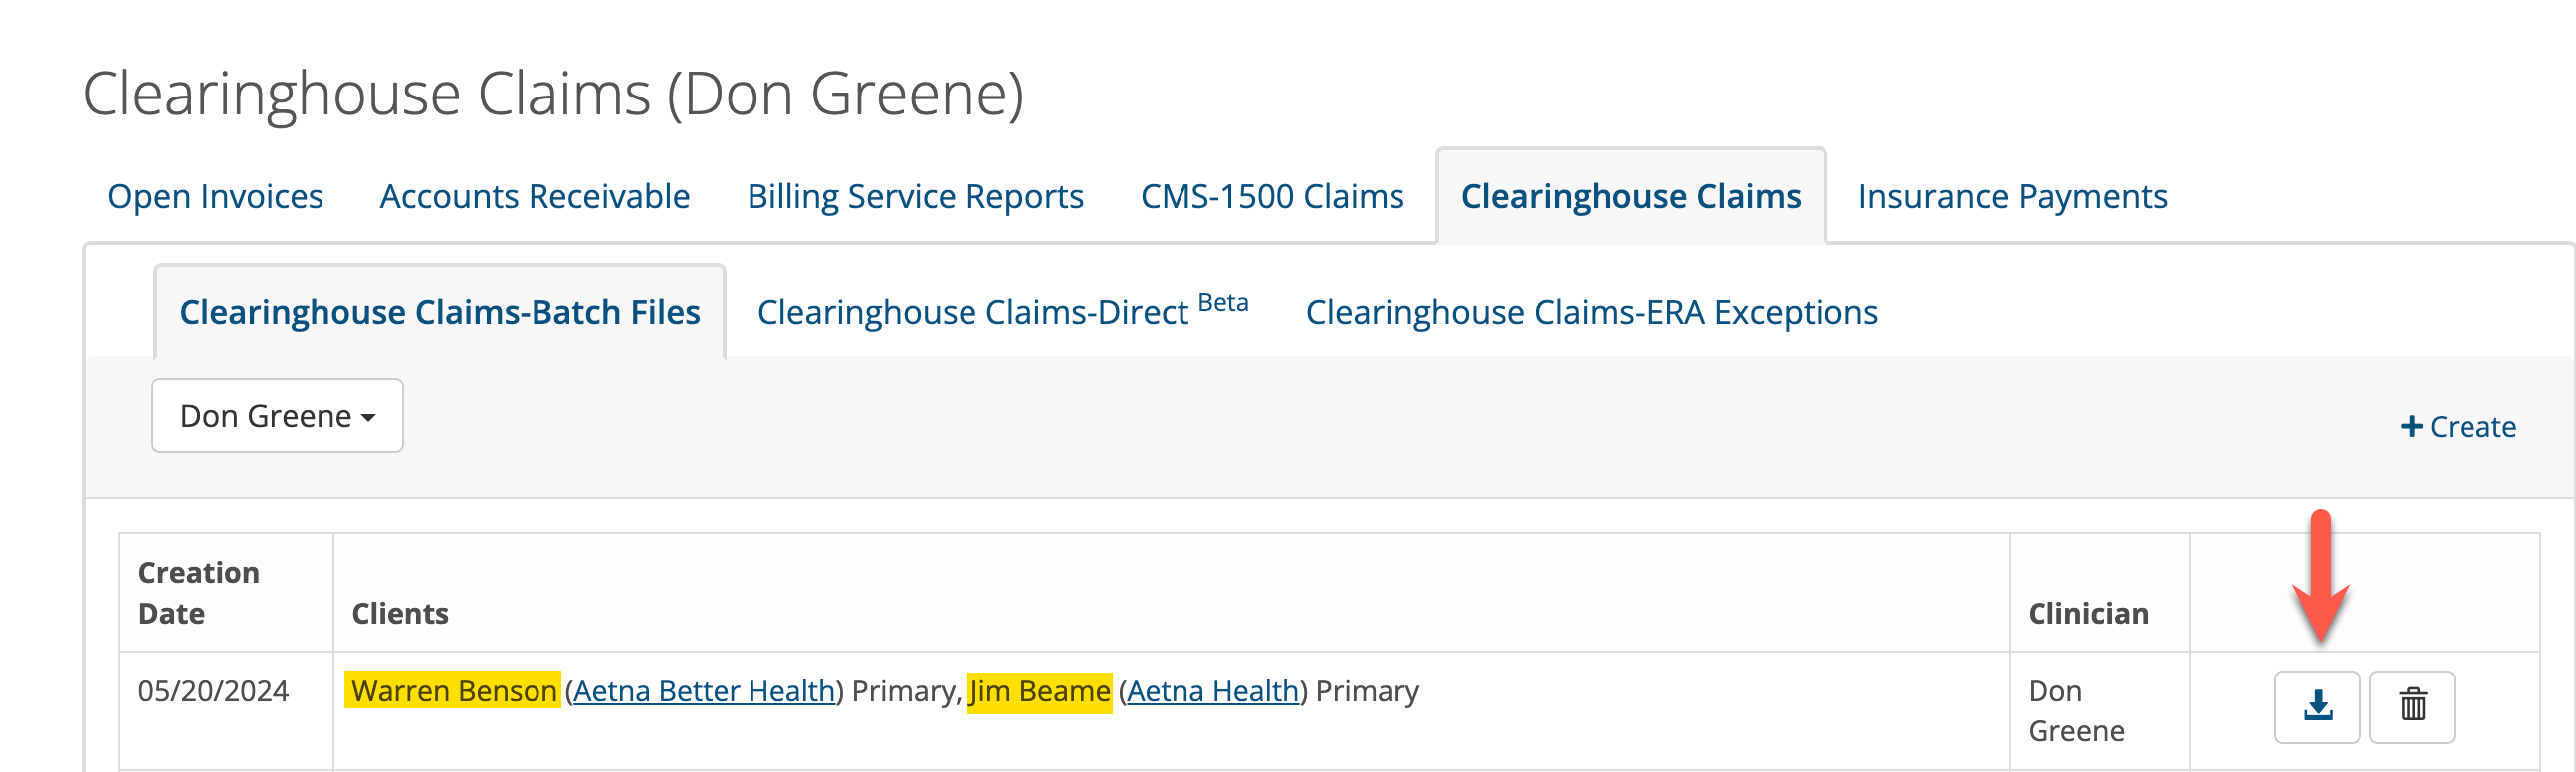Open the Don Greene clinician dropdown
Image resolution: width=2576 pixels, height=772 pixels.
point(277,416)
